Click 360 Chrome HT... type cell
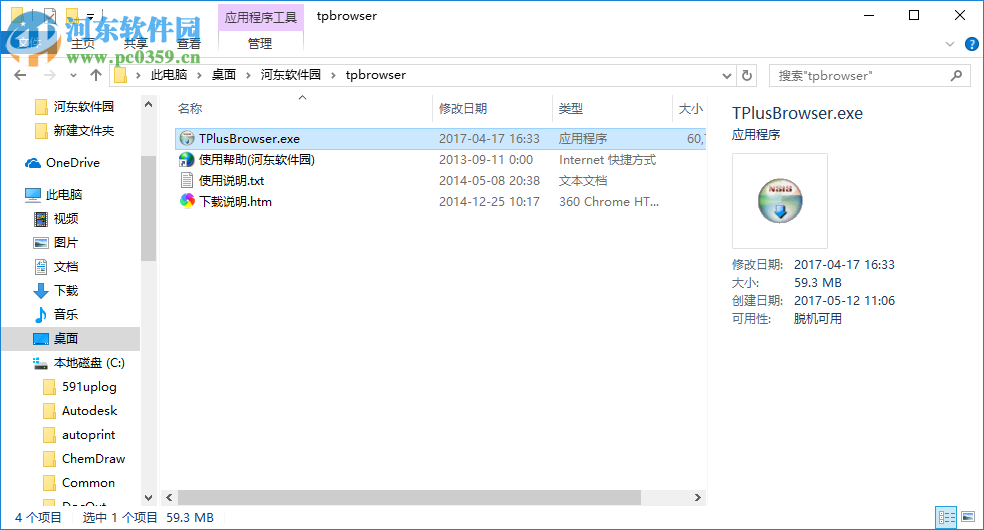 [x=609, y=201]
